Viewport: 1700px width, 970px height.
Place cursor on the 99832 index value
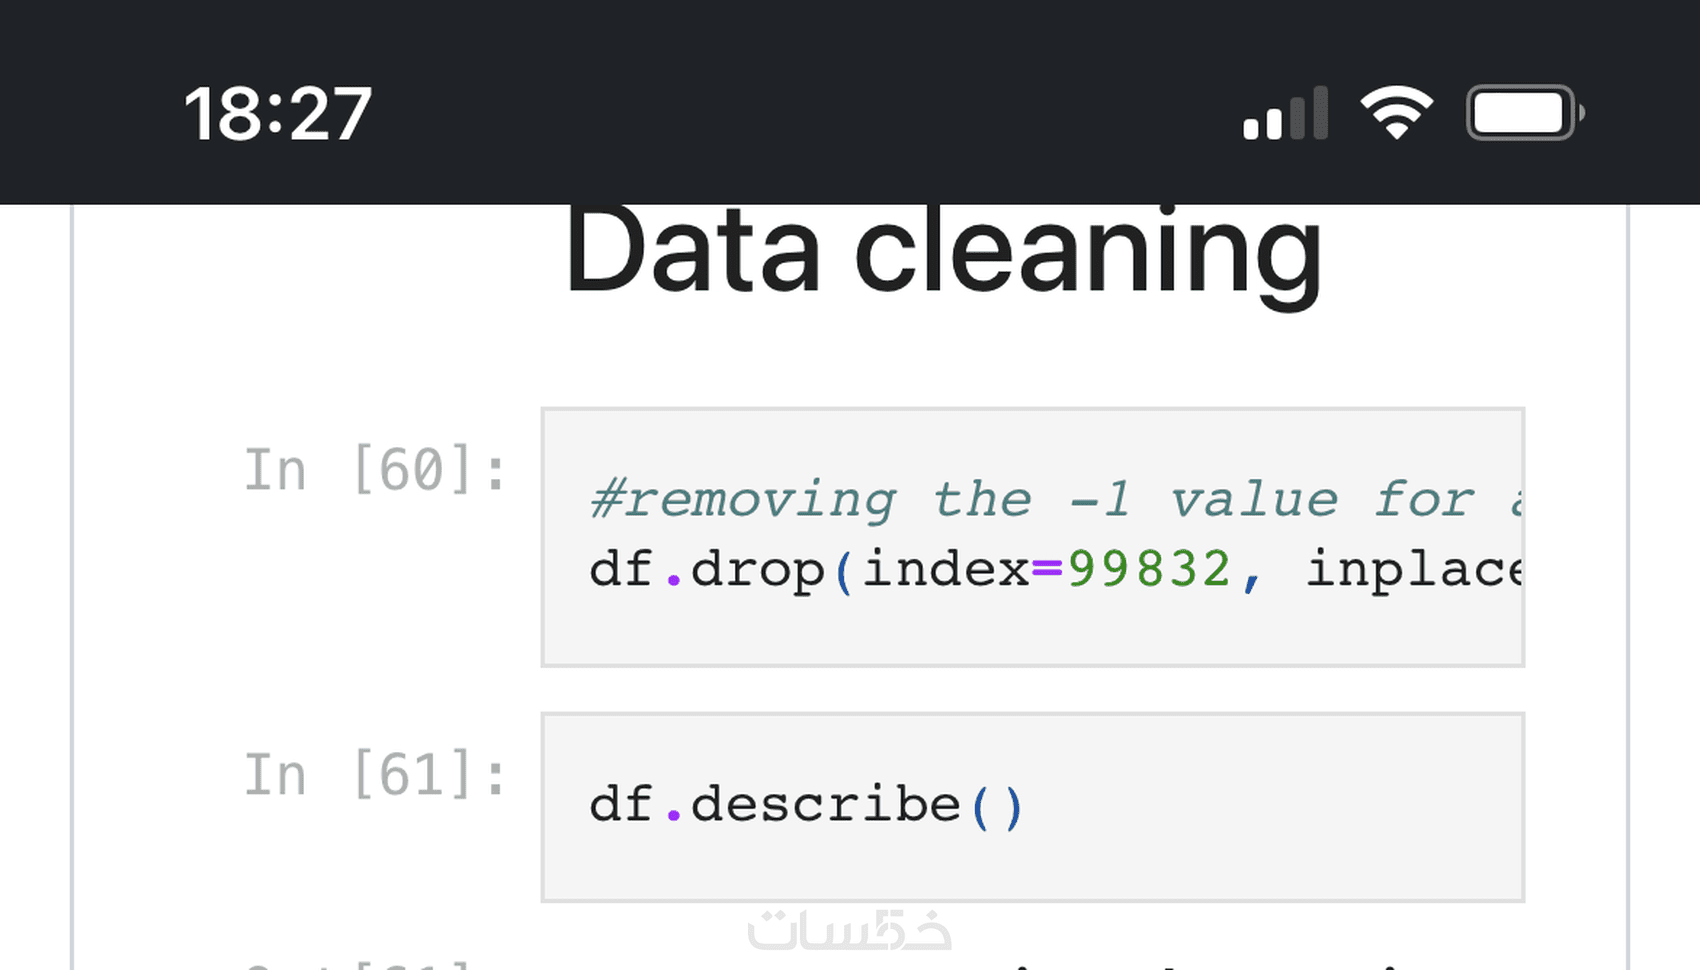point(1148,569)
